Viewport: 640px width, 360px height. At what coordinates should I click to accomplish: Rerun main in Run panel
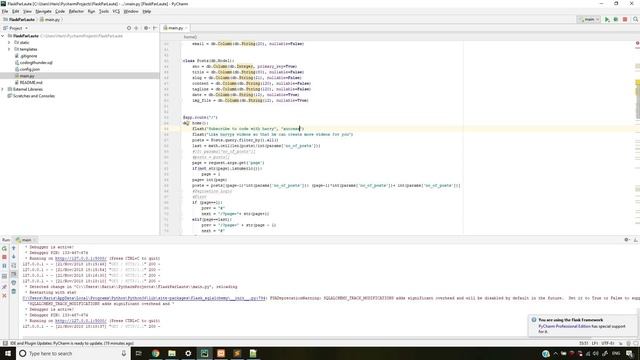[x=4, y=249]
